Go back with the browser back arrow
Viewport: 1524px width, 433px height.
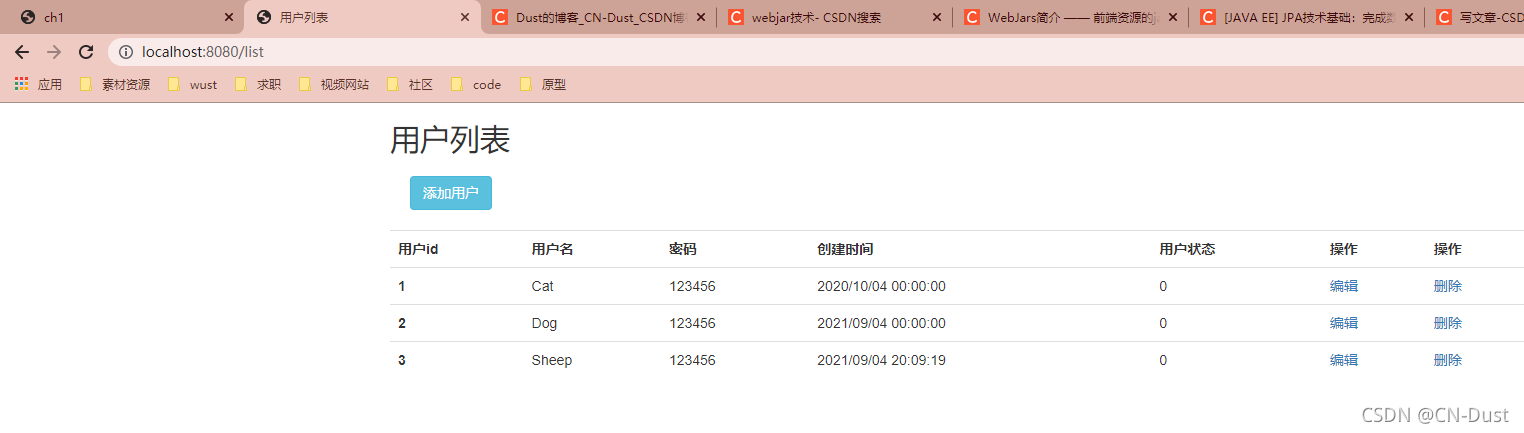[22, 52]
